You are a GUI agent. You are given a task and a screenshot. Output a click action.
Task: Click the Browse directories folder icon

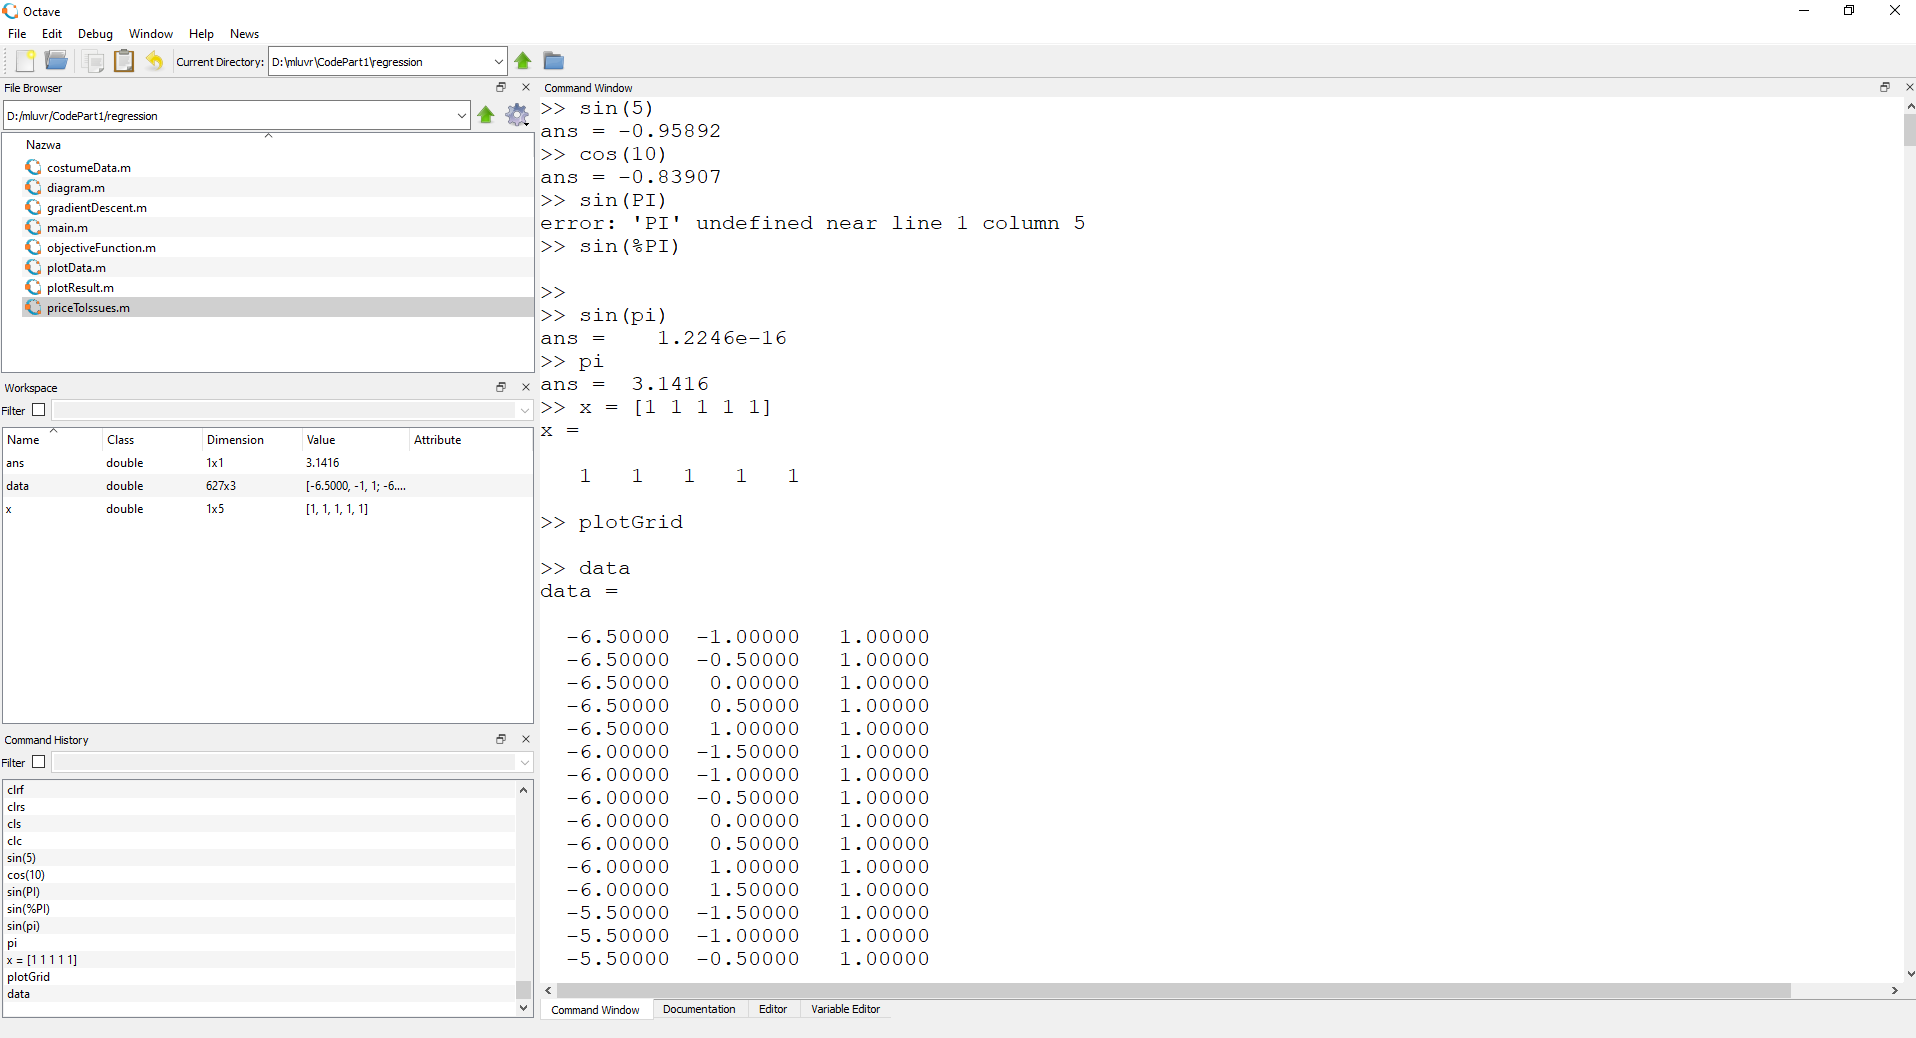[554, 61]
